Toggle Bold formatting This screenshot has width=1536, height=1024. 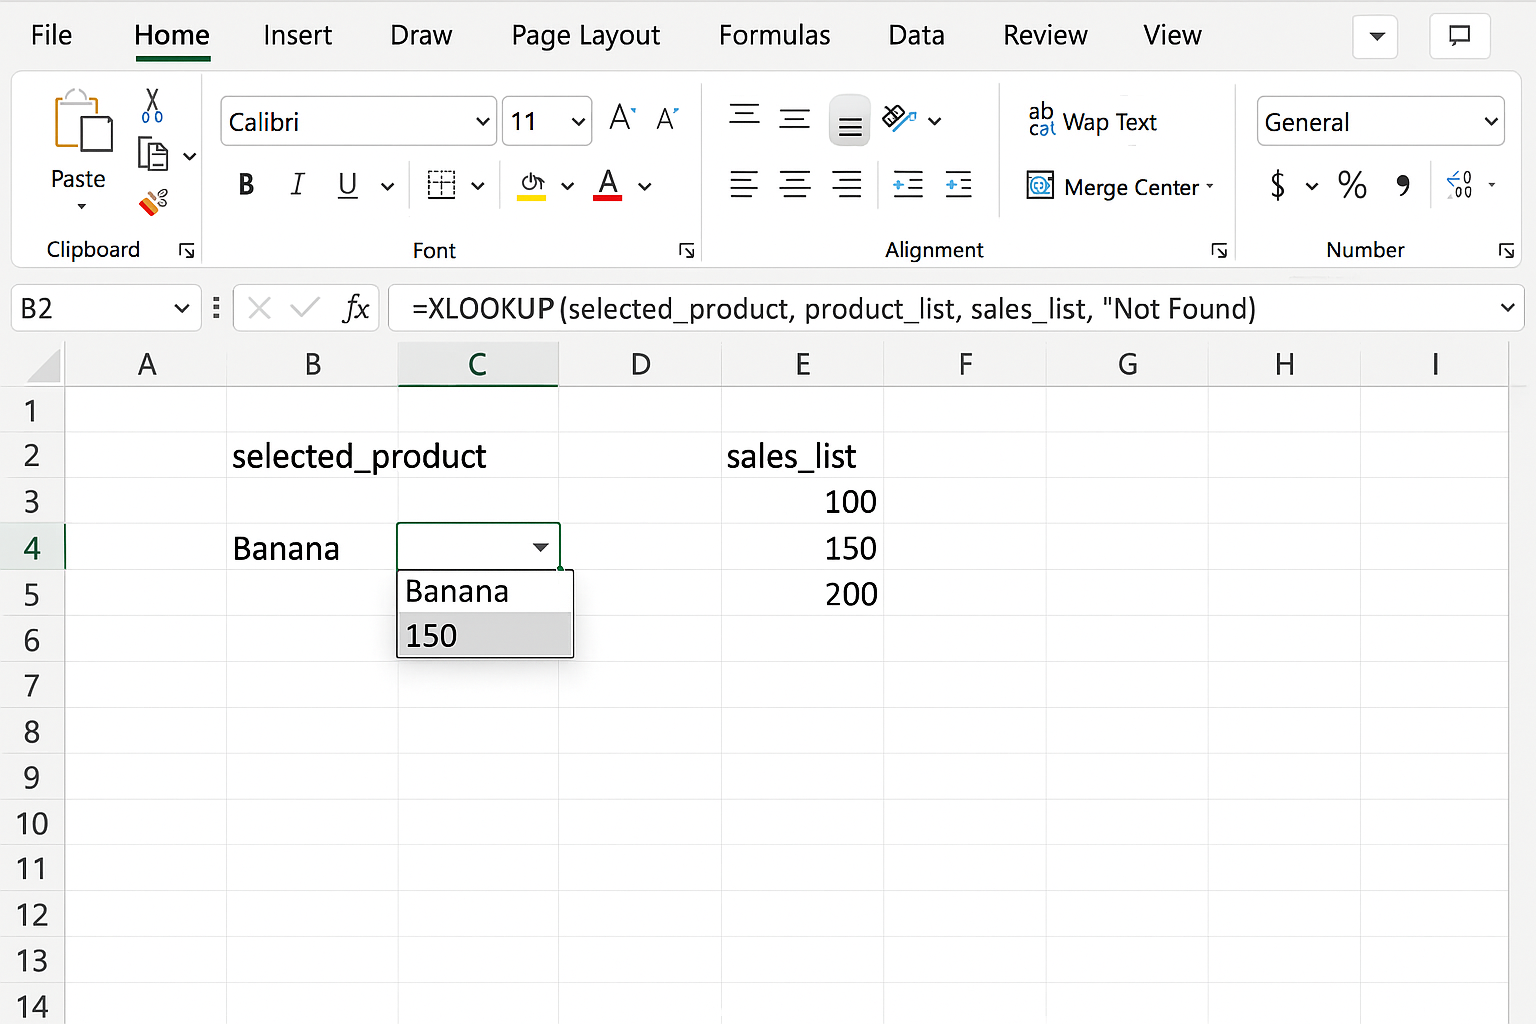coord(246,185)
